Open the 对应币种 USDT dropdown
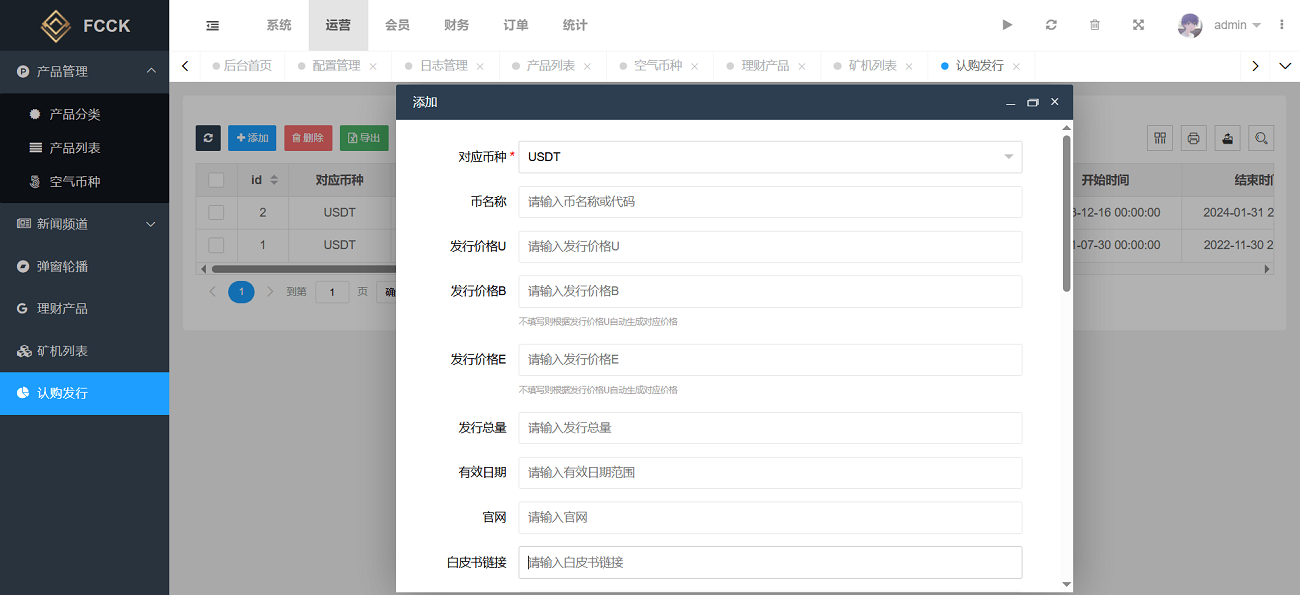Image resolution: width=1300 pixels, height=595 pixels. click(x=770, y=157)
